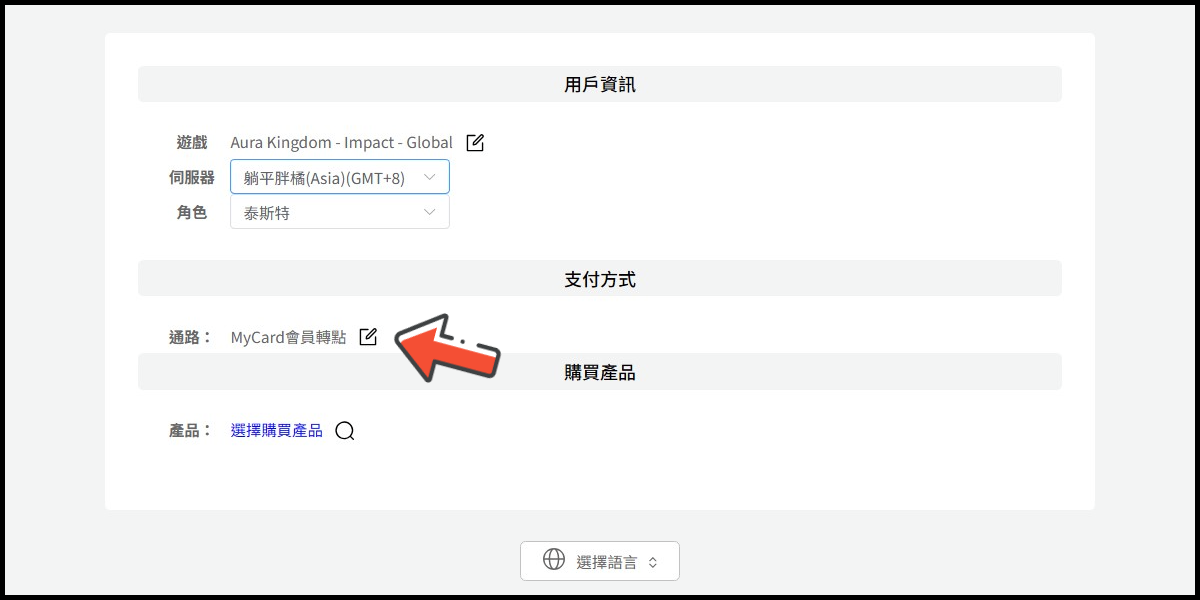
Task: Open the 角色 dropdown showing 泰斯特
Action: [340, 212]
